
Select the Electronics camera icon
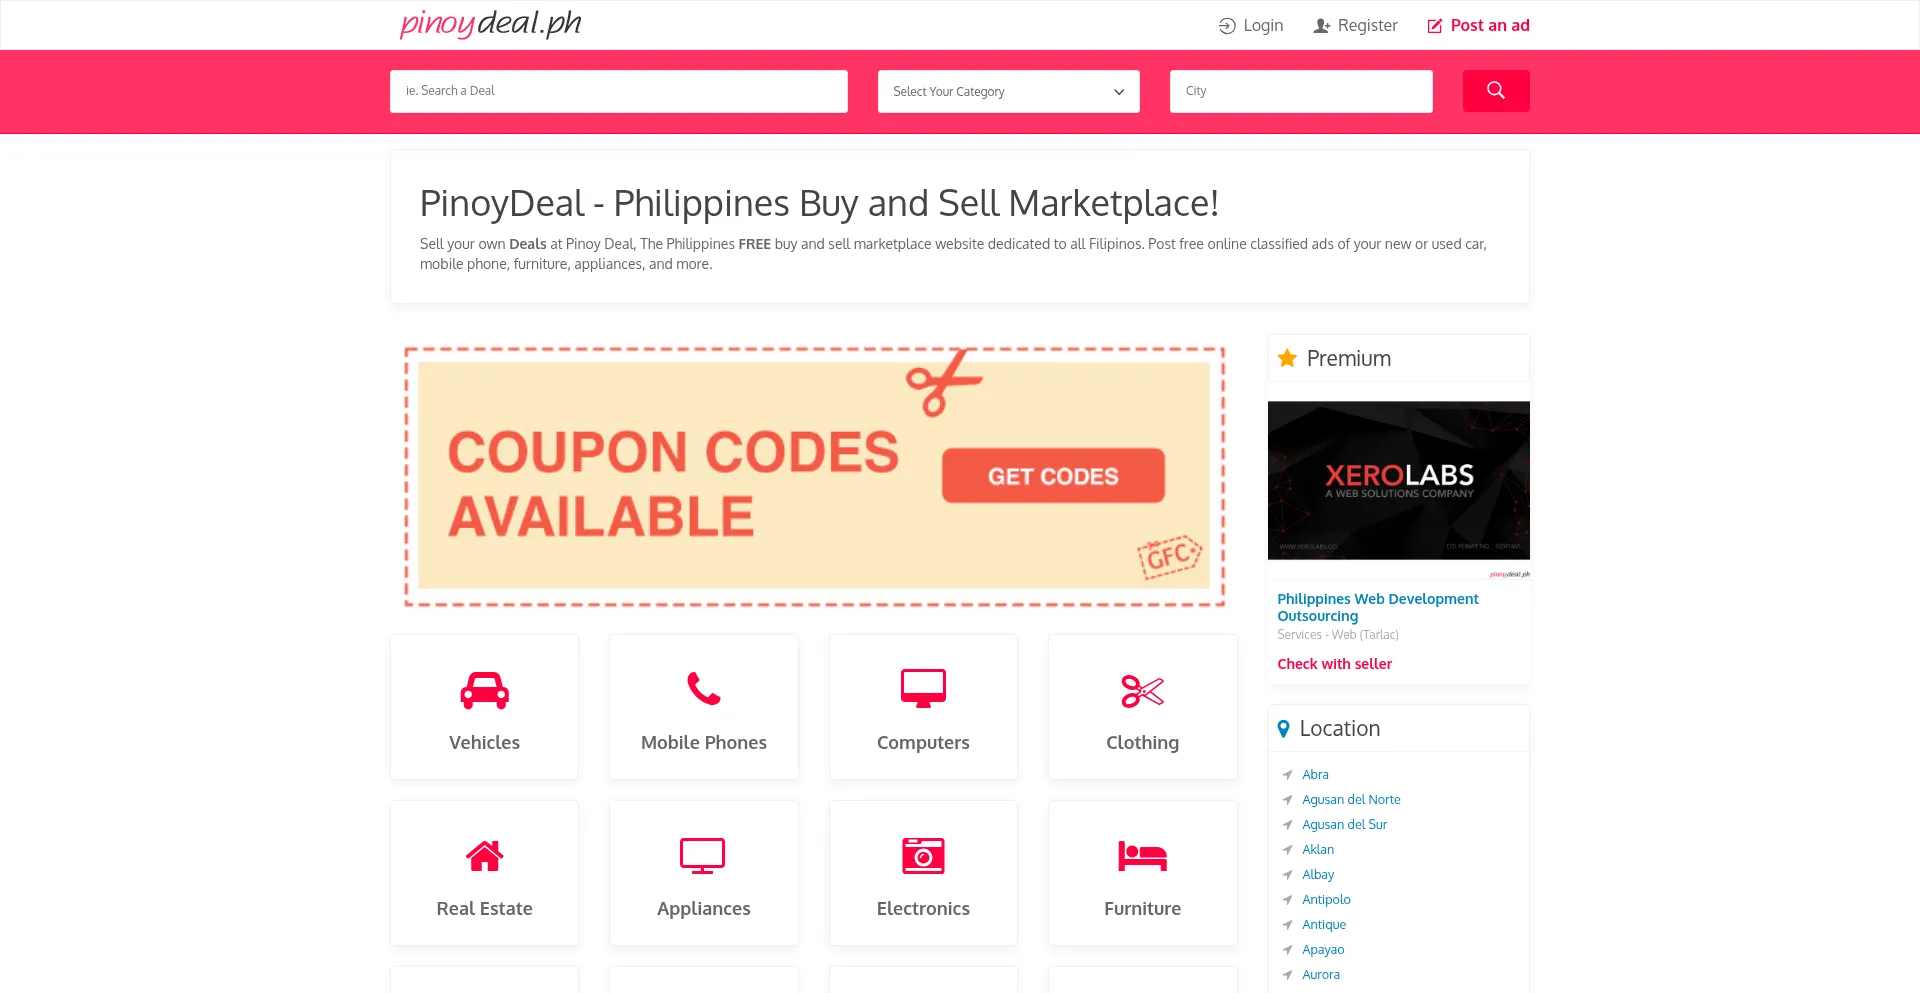coord(923,856)
